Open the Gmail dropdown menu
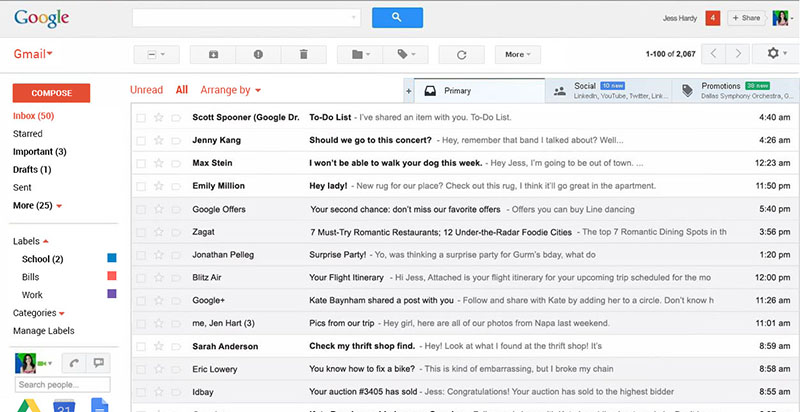Viewport: 800px width, 412px height. [33, 54]
